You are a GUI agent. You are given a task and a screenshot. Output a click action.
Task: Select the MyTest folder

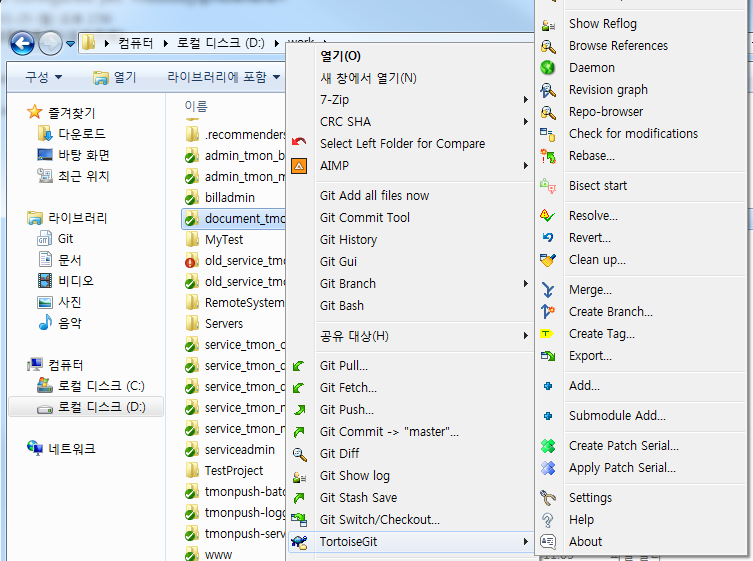[x=214, y=239]
